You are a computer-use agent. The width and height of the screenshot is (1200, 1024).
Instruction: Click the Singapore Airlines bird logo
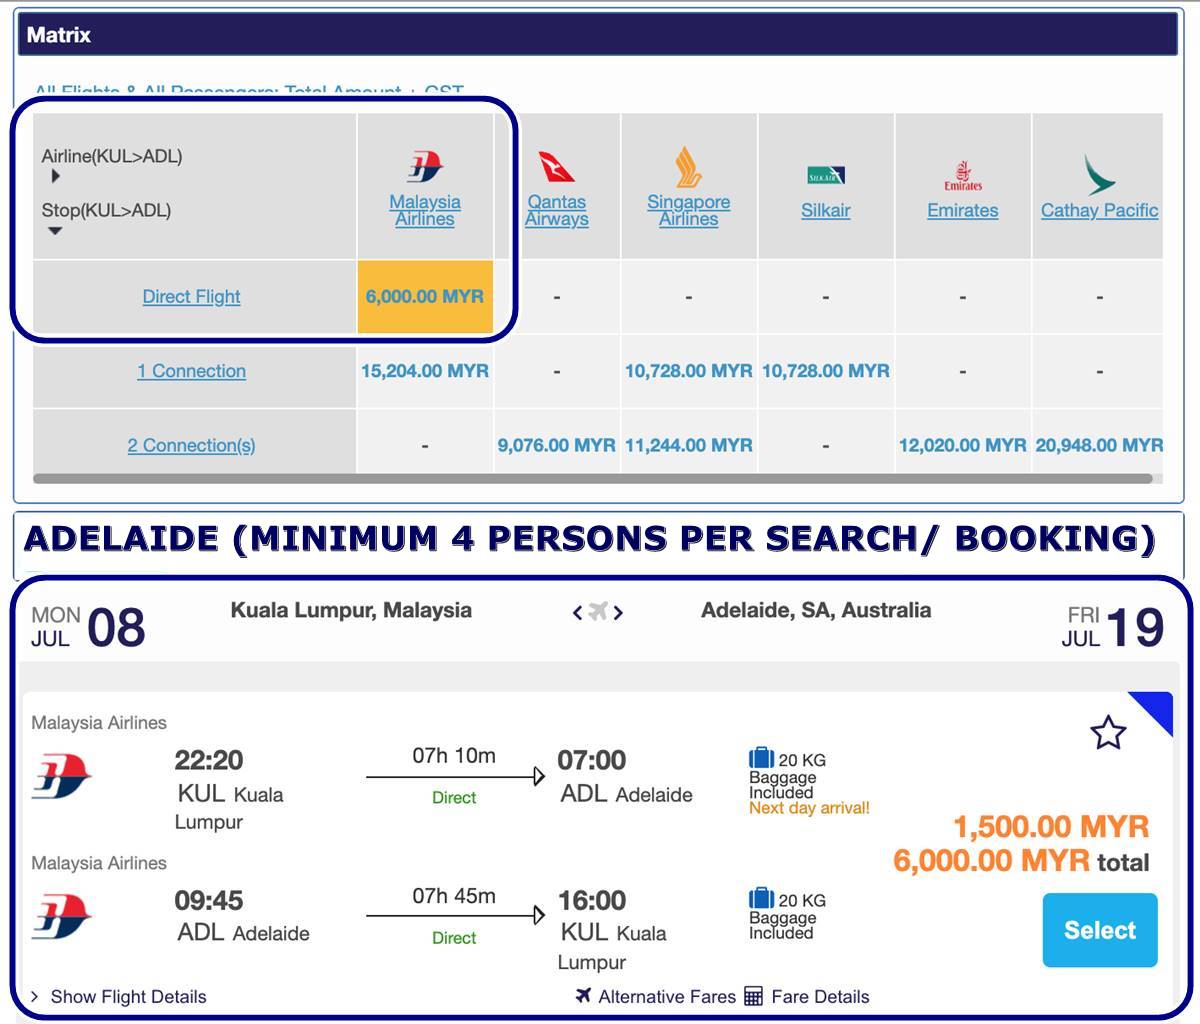pos(688,167)
